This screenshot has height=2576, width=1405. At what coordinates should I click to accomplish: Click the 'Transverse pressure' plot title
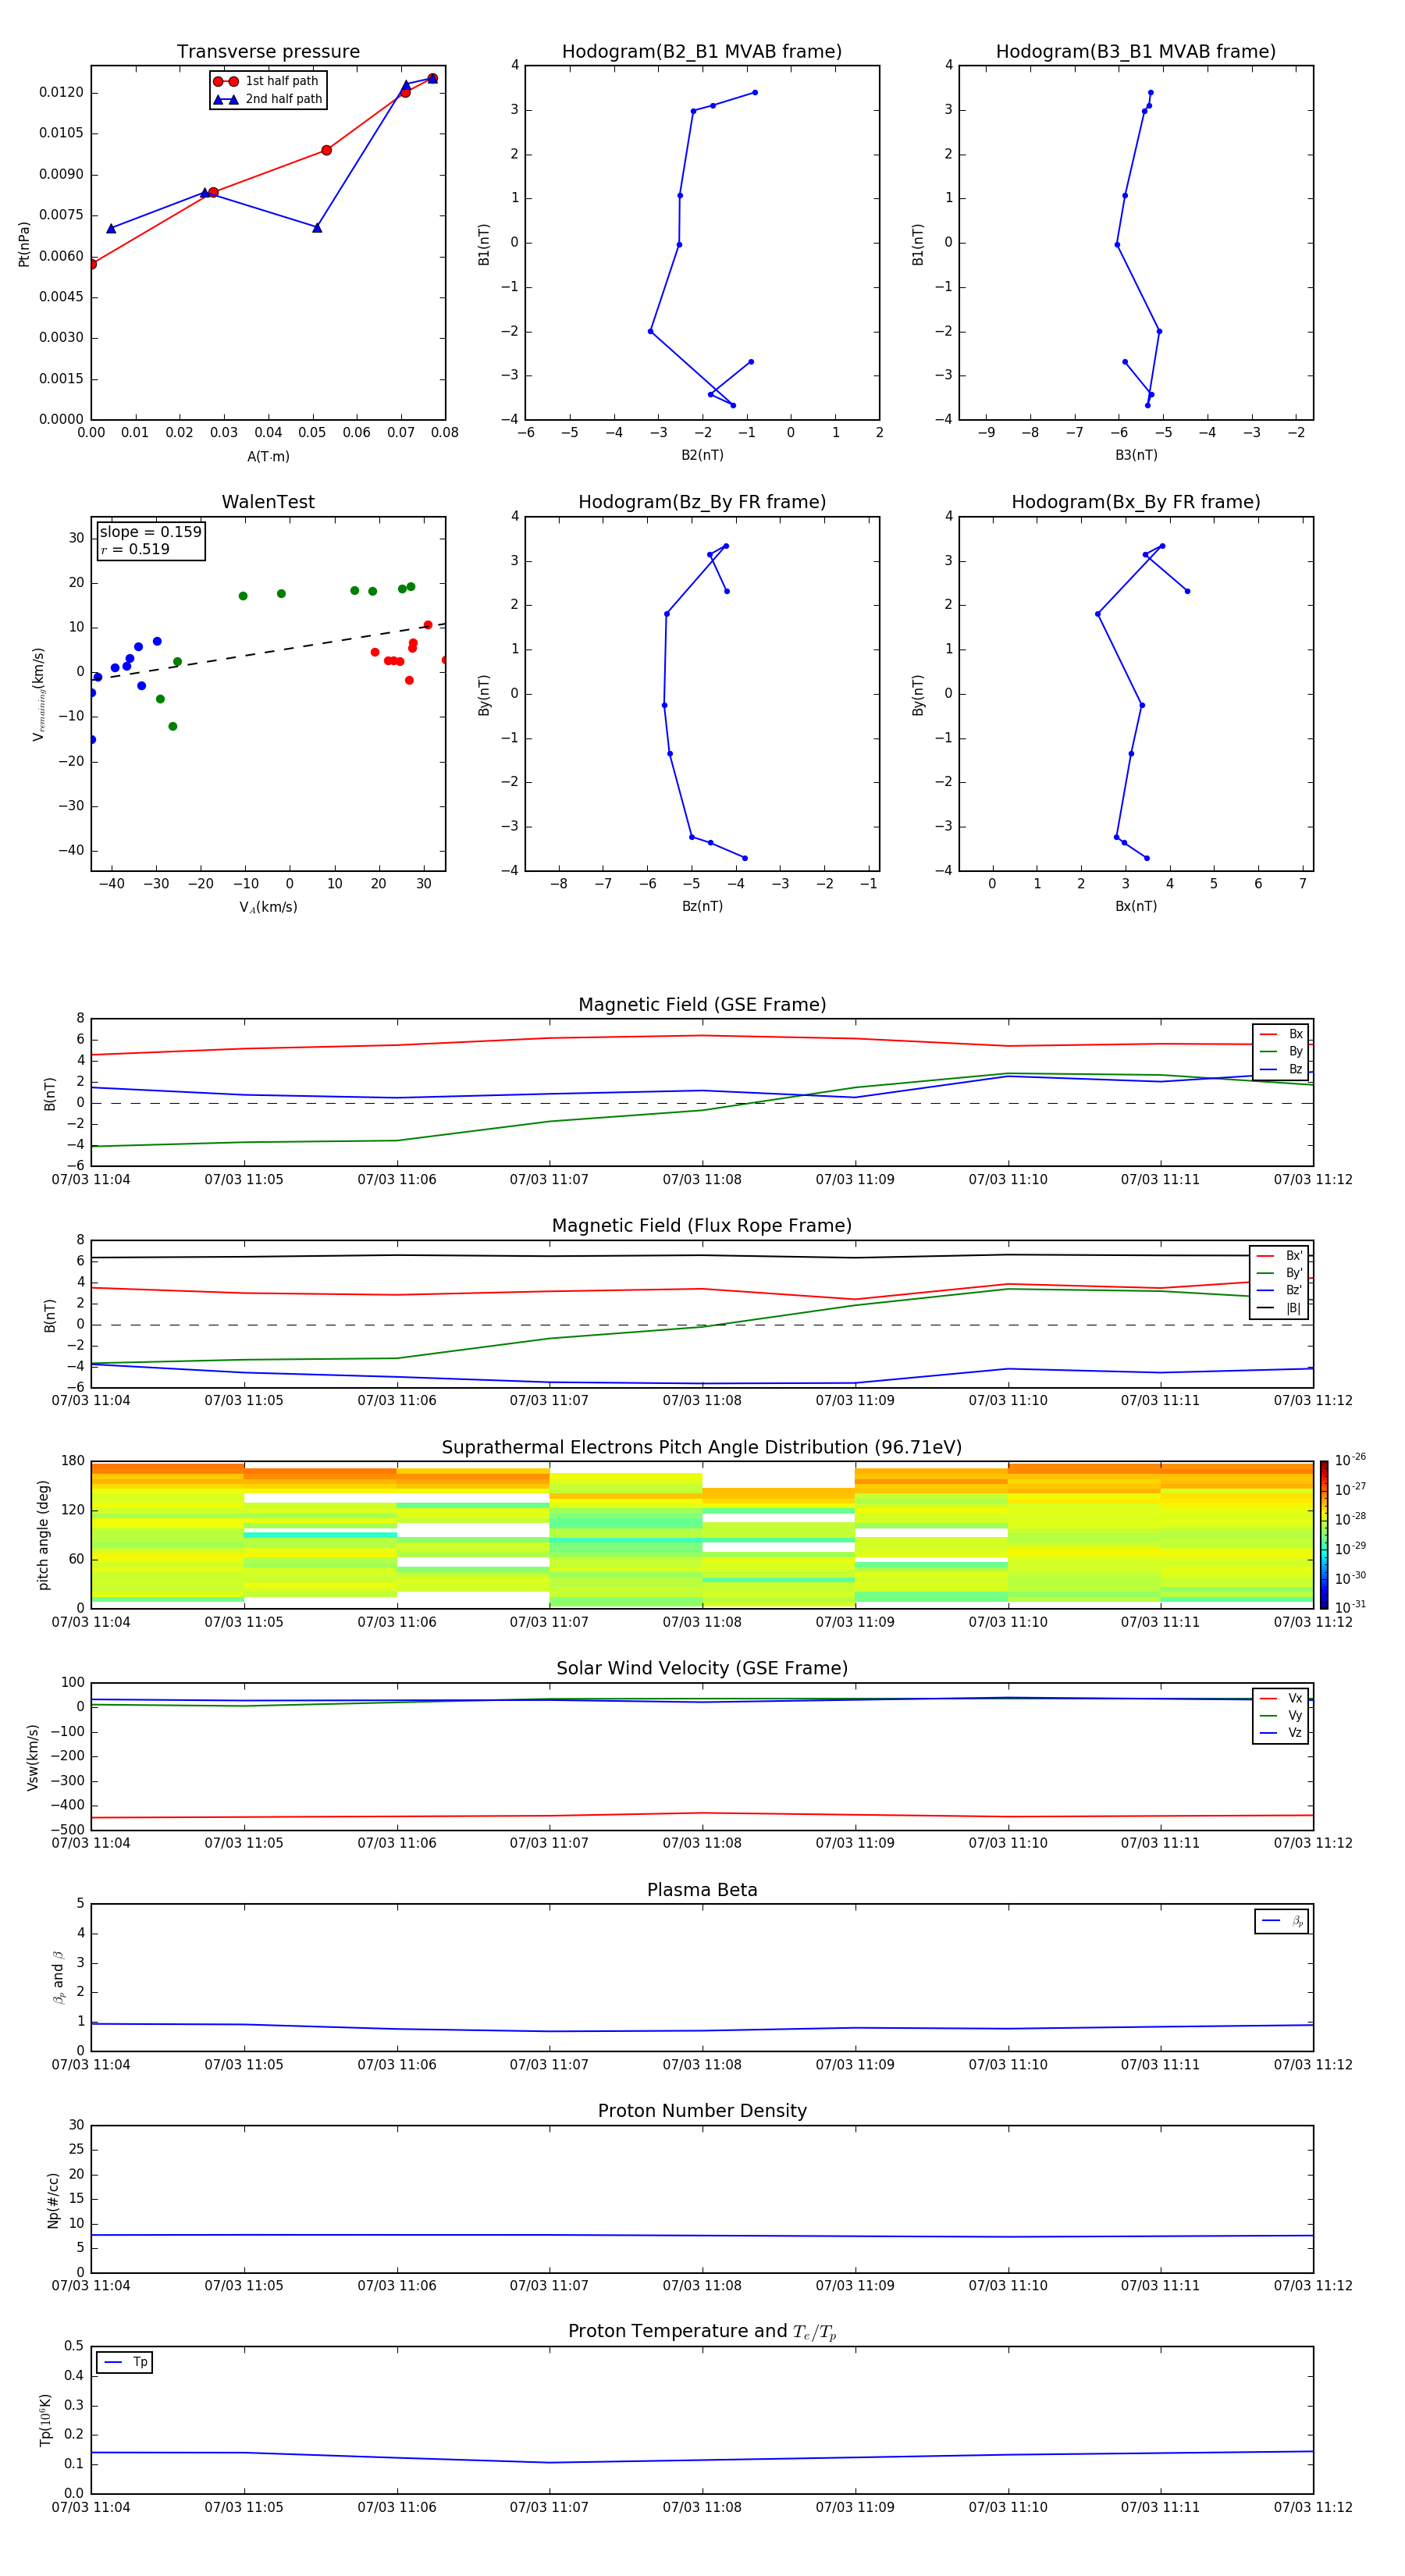[268, 52]
